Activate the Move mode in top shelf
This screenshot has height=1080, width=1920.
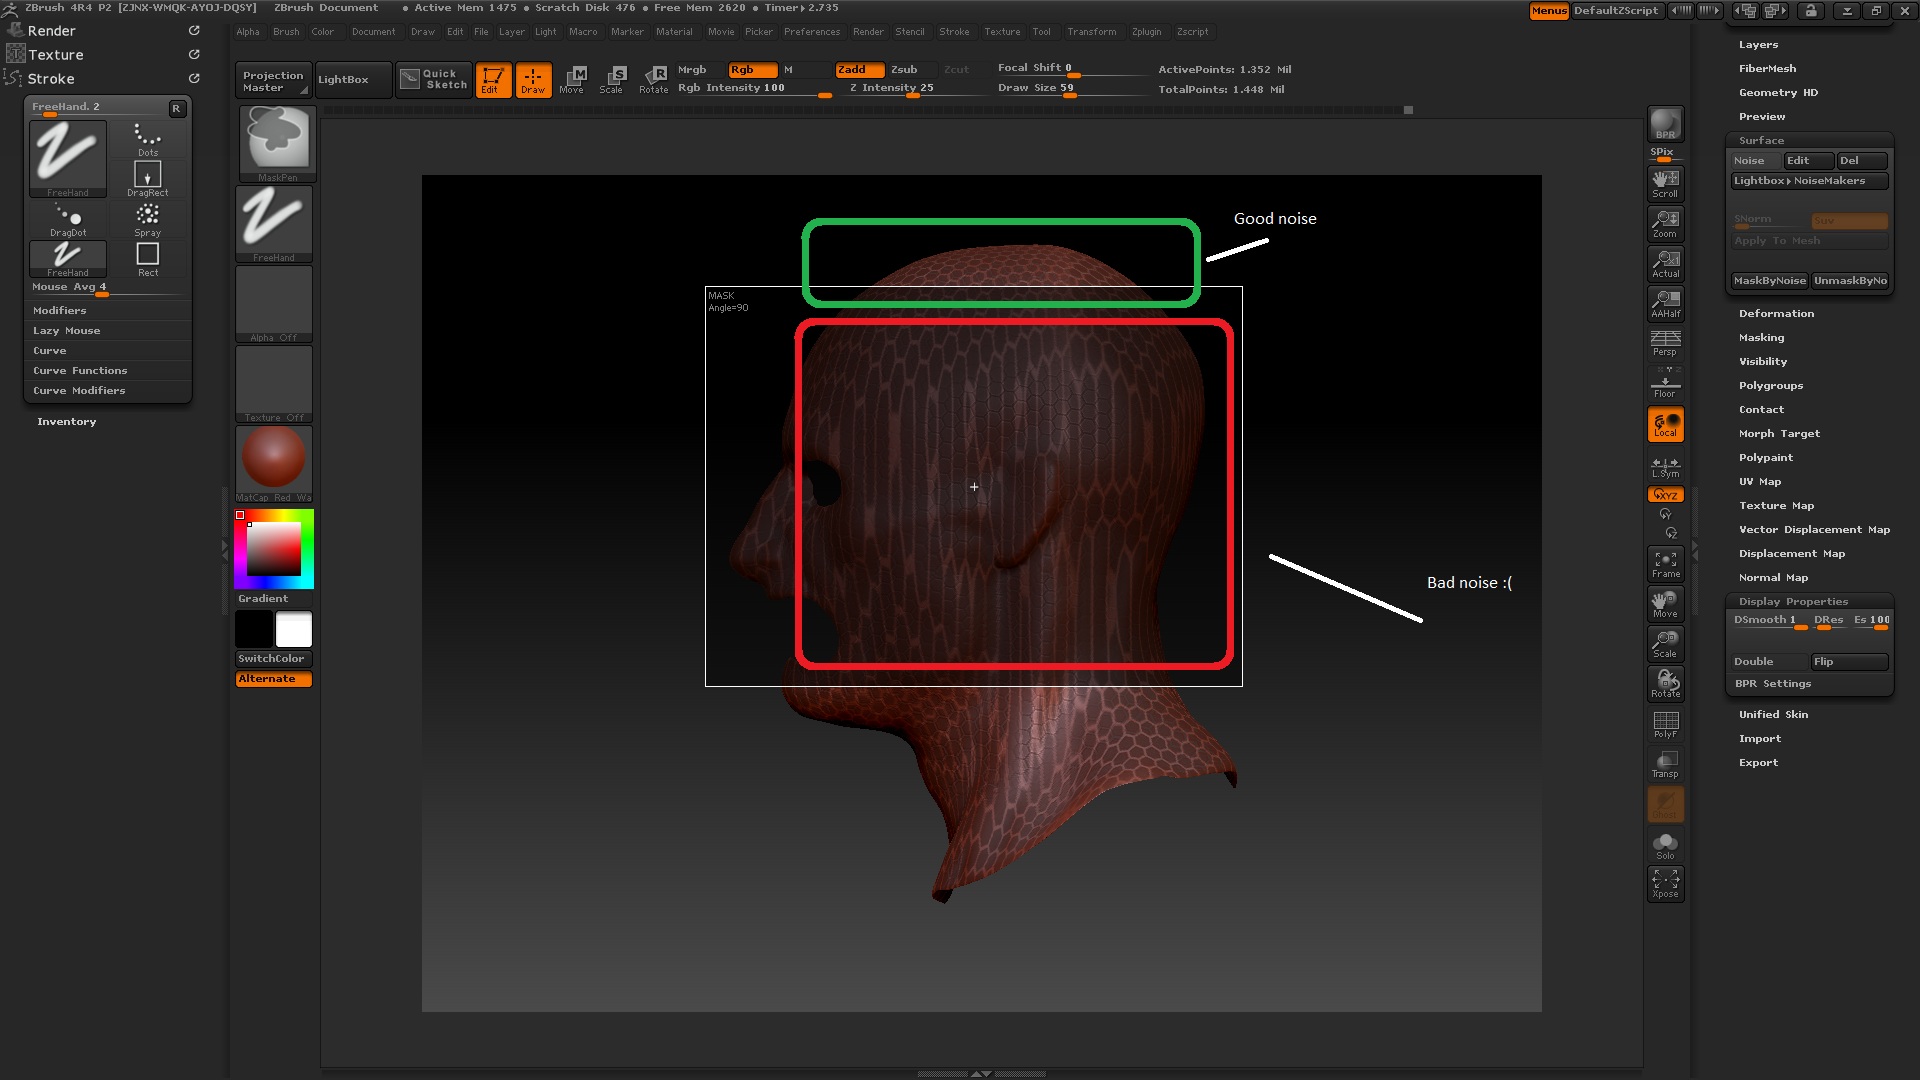[572, 80]
